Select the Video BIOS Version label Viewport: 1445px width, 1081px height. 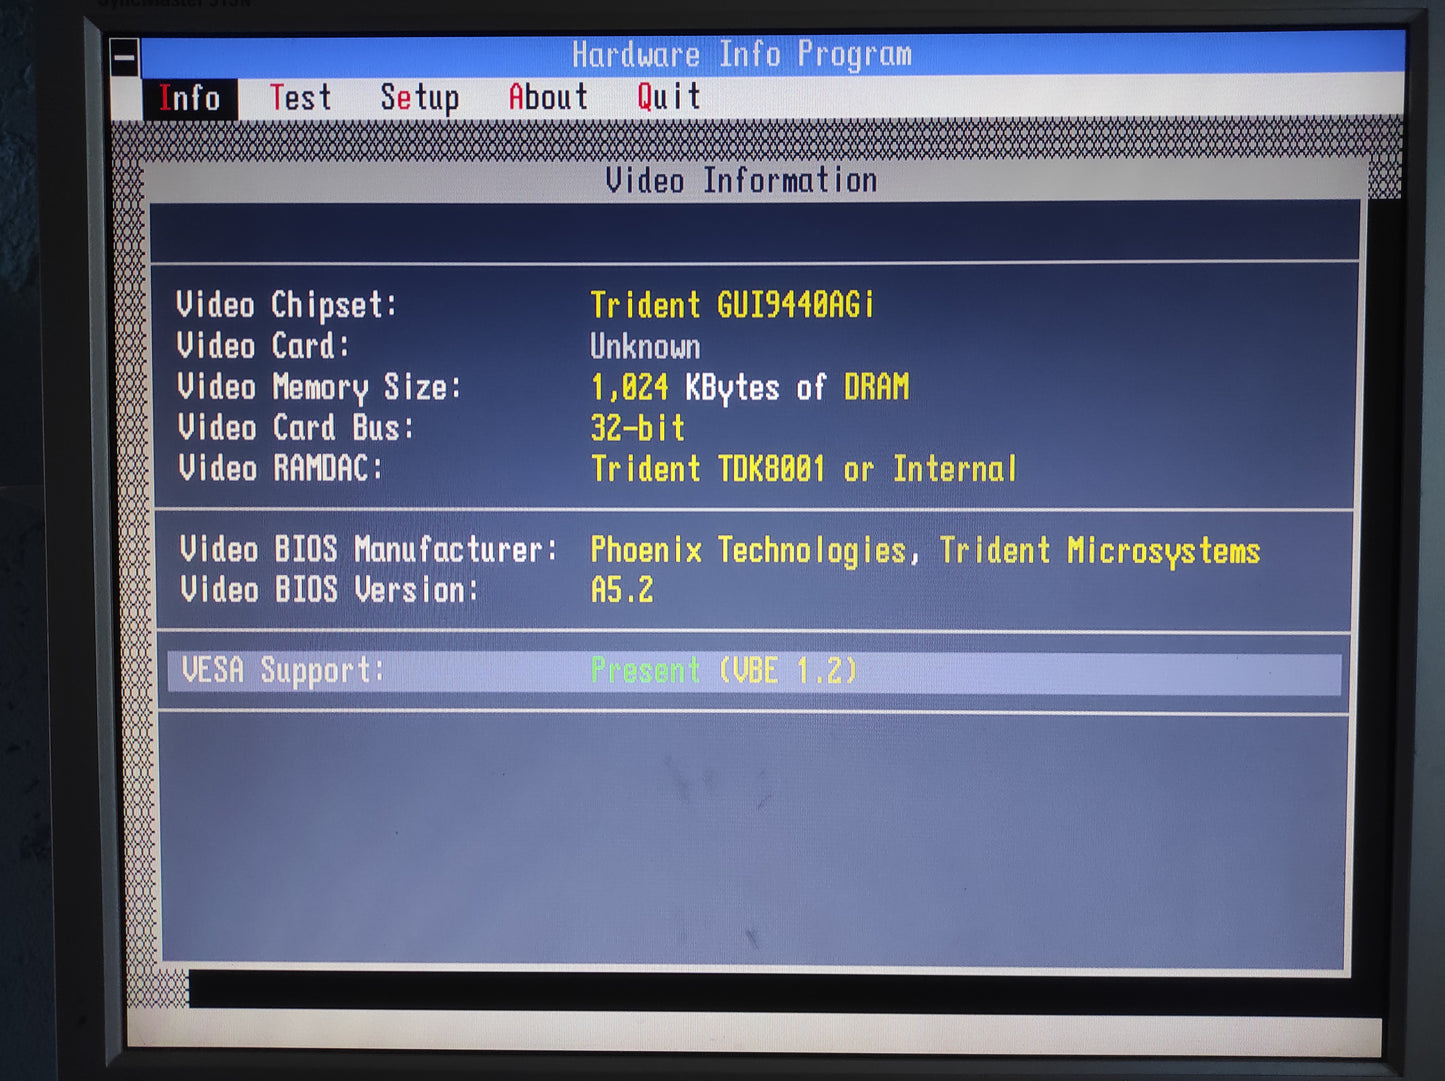click(x=329, y=590)
